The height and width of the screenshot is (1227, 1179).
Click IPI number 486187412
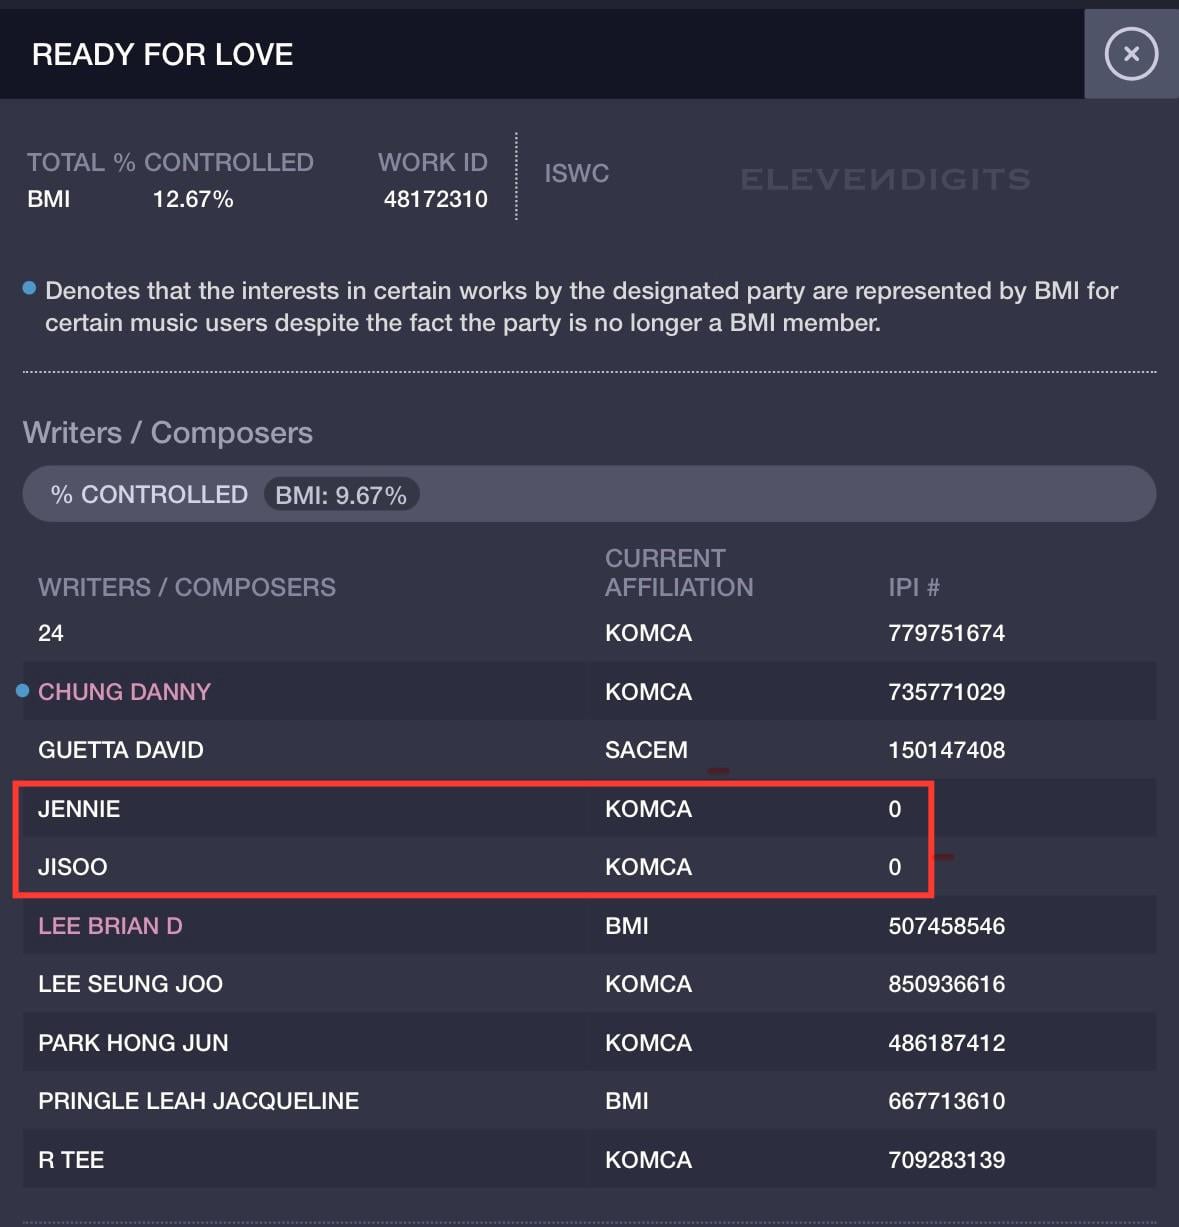(946, 1043)
